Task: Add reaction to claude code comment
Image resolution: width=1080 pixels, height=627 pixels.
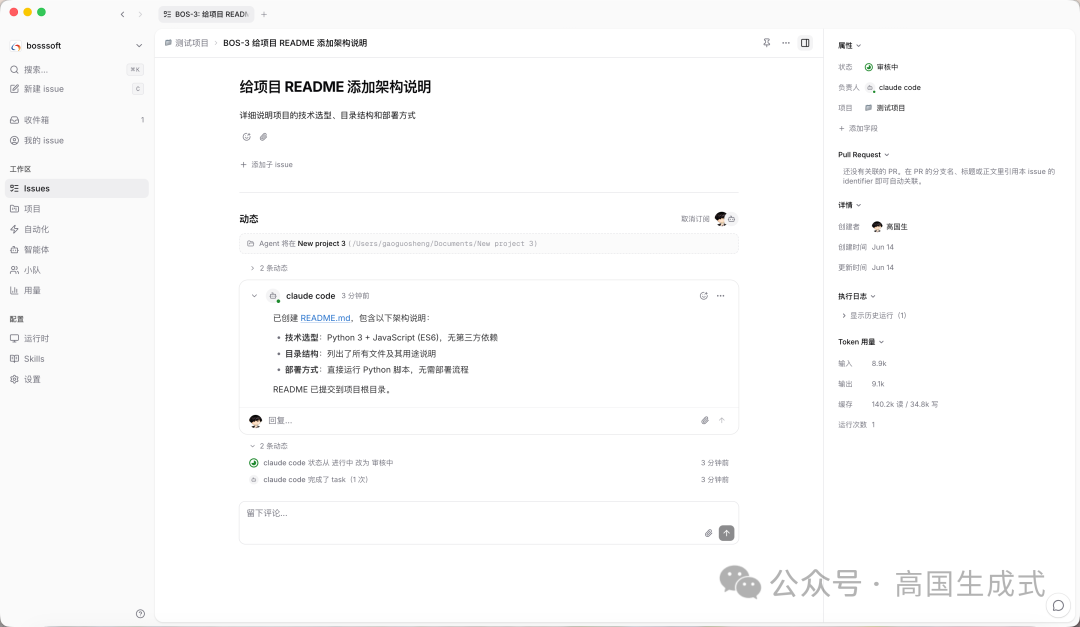Action: click(x=703, y=296)
